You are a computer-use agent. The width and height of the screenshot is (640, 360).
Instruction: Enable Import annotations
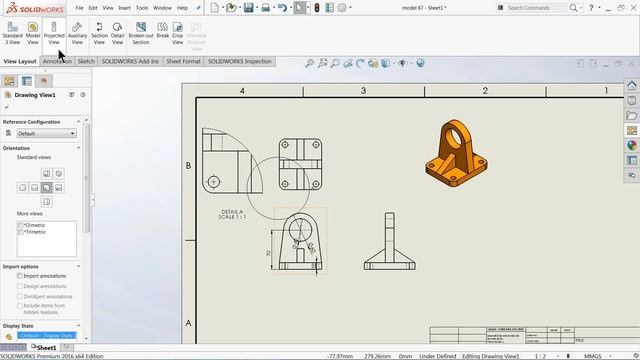20,276
